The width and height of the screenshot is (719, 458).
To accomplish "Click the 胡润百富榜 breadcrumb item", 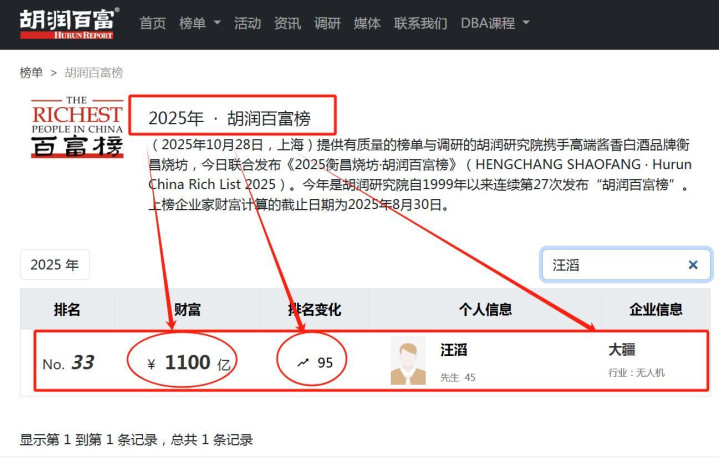I will pyautogui.click(x=94, y=72).
